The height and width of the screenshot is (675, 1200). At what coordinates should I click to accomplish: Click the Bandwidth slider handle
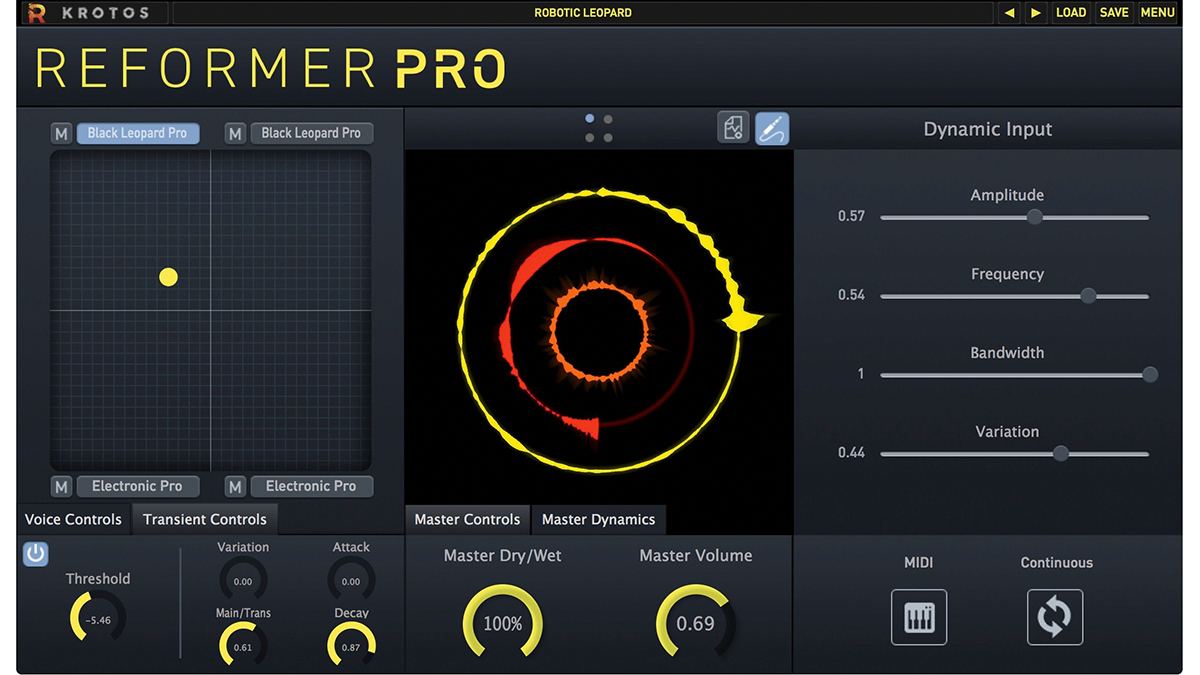(1150, 374)
